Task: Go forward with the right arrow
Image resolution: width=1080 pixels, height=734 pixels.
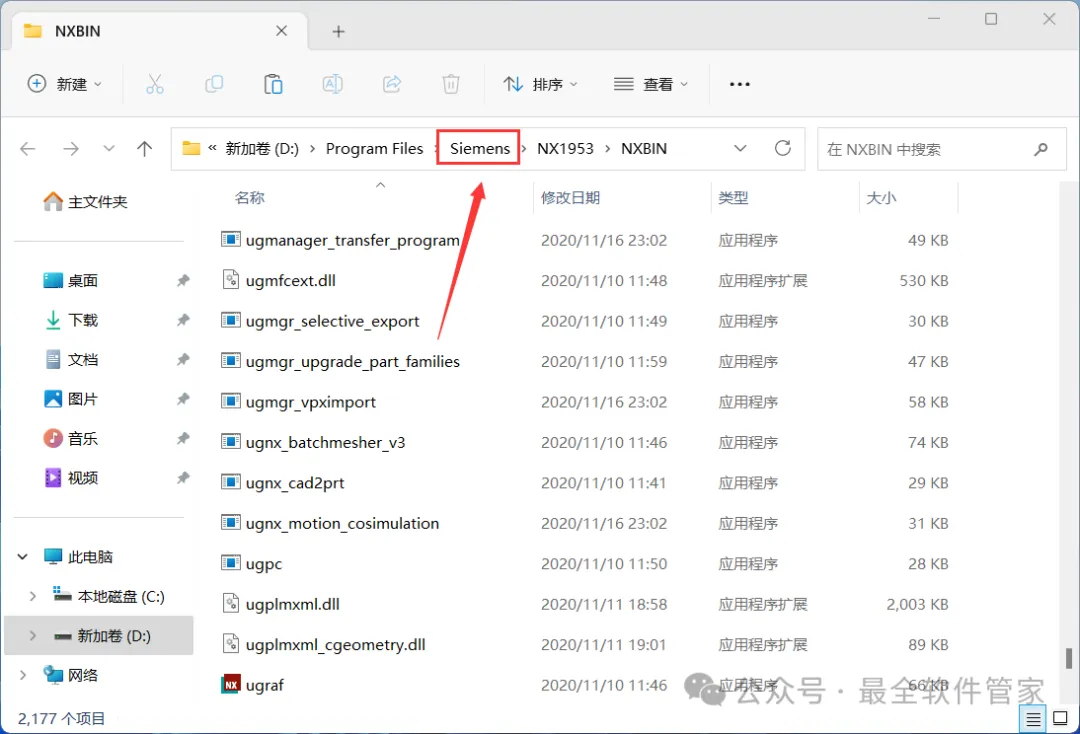Action: (x=71, y=149)
